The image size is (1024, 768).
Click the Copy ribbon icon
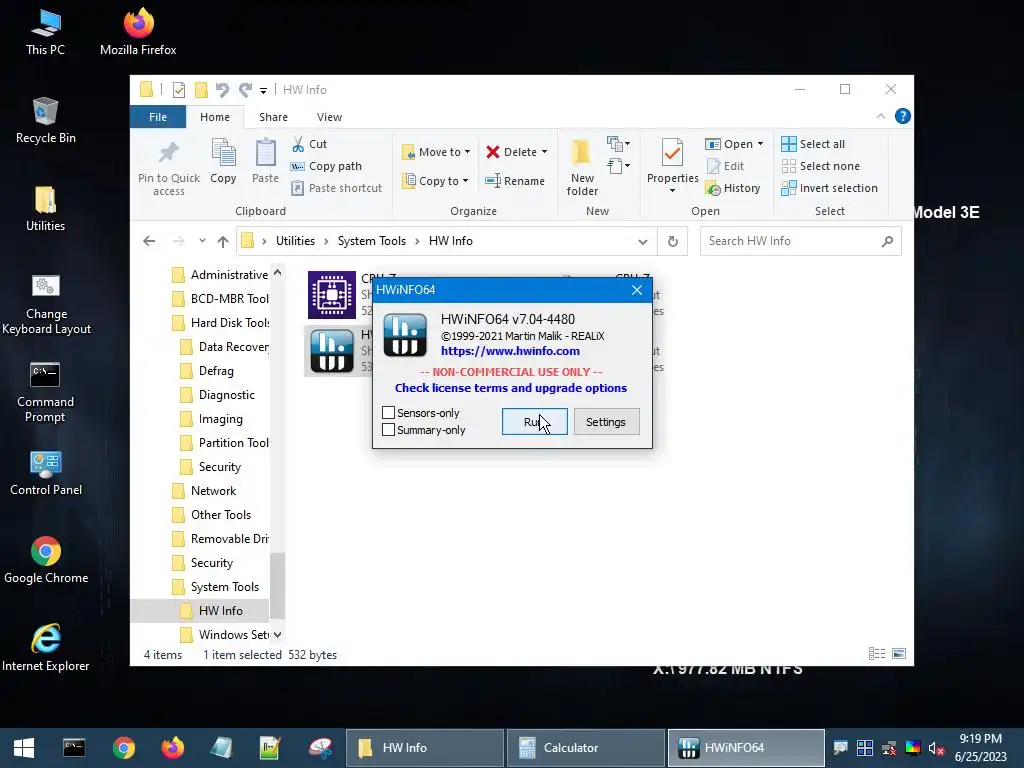(x=223, y=153)
